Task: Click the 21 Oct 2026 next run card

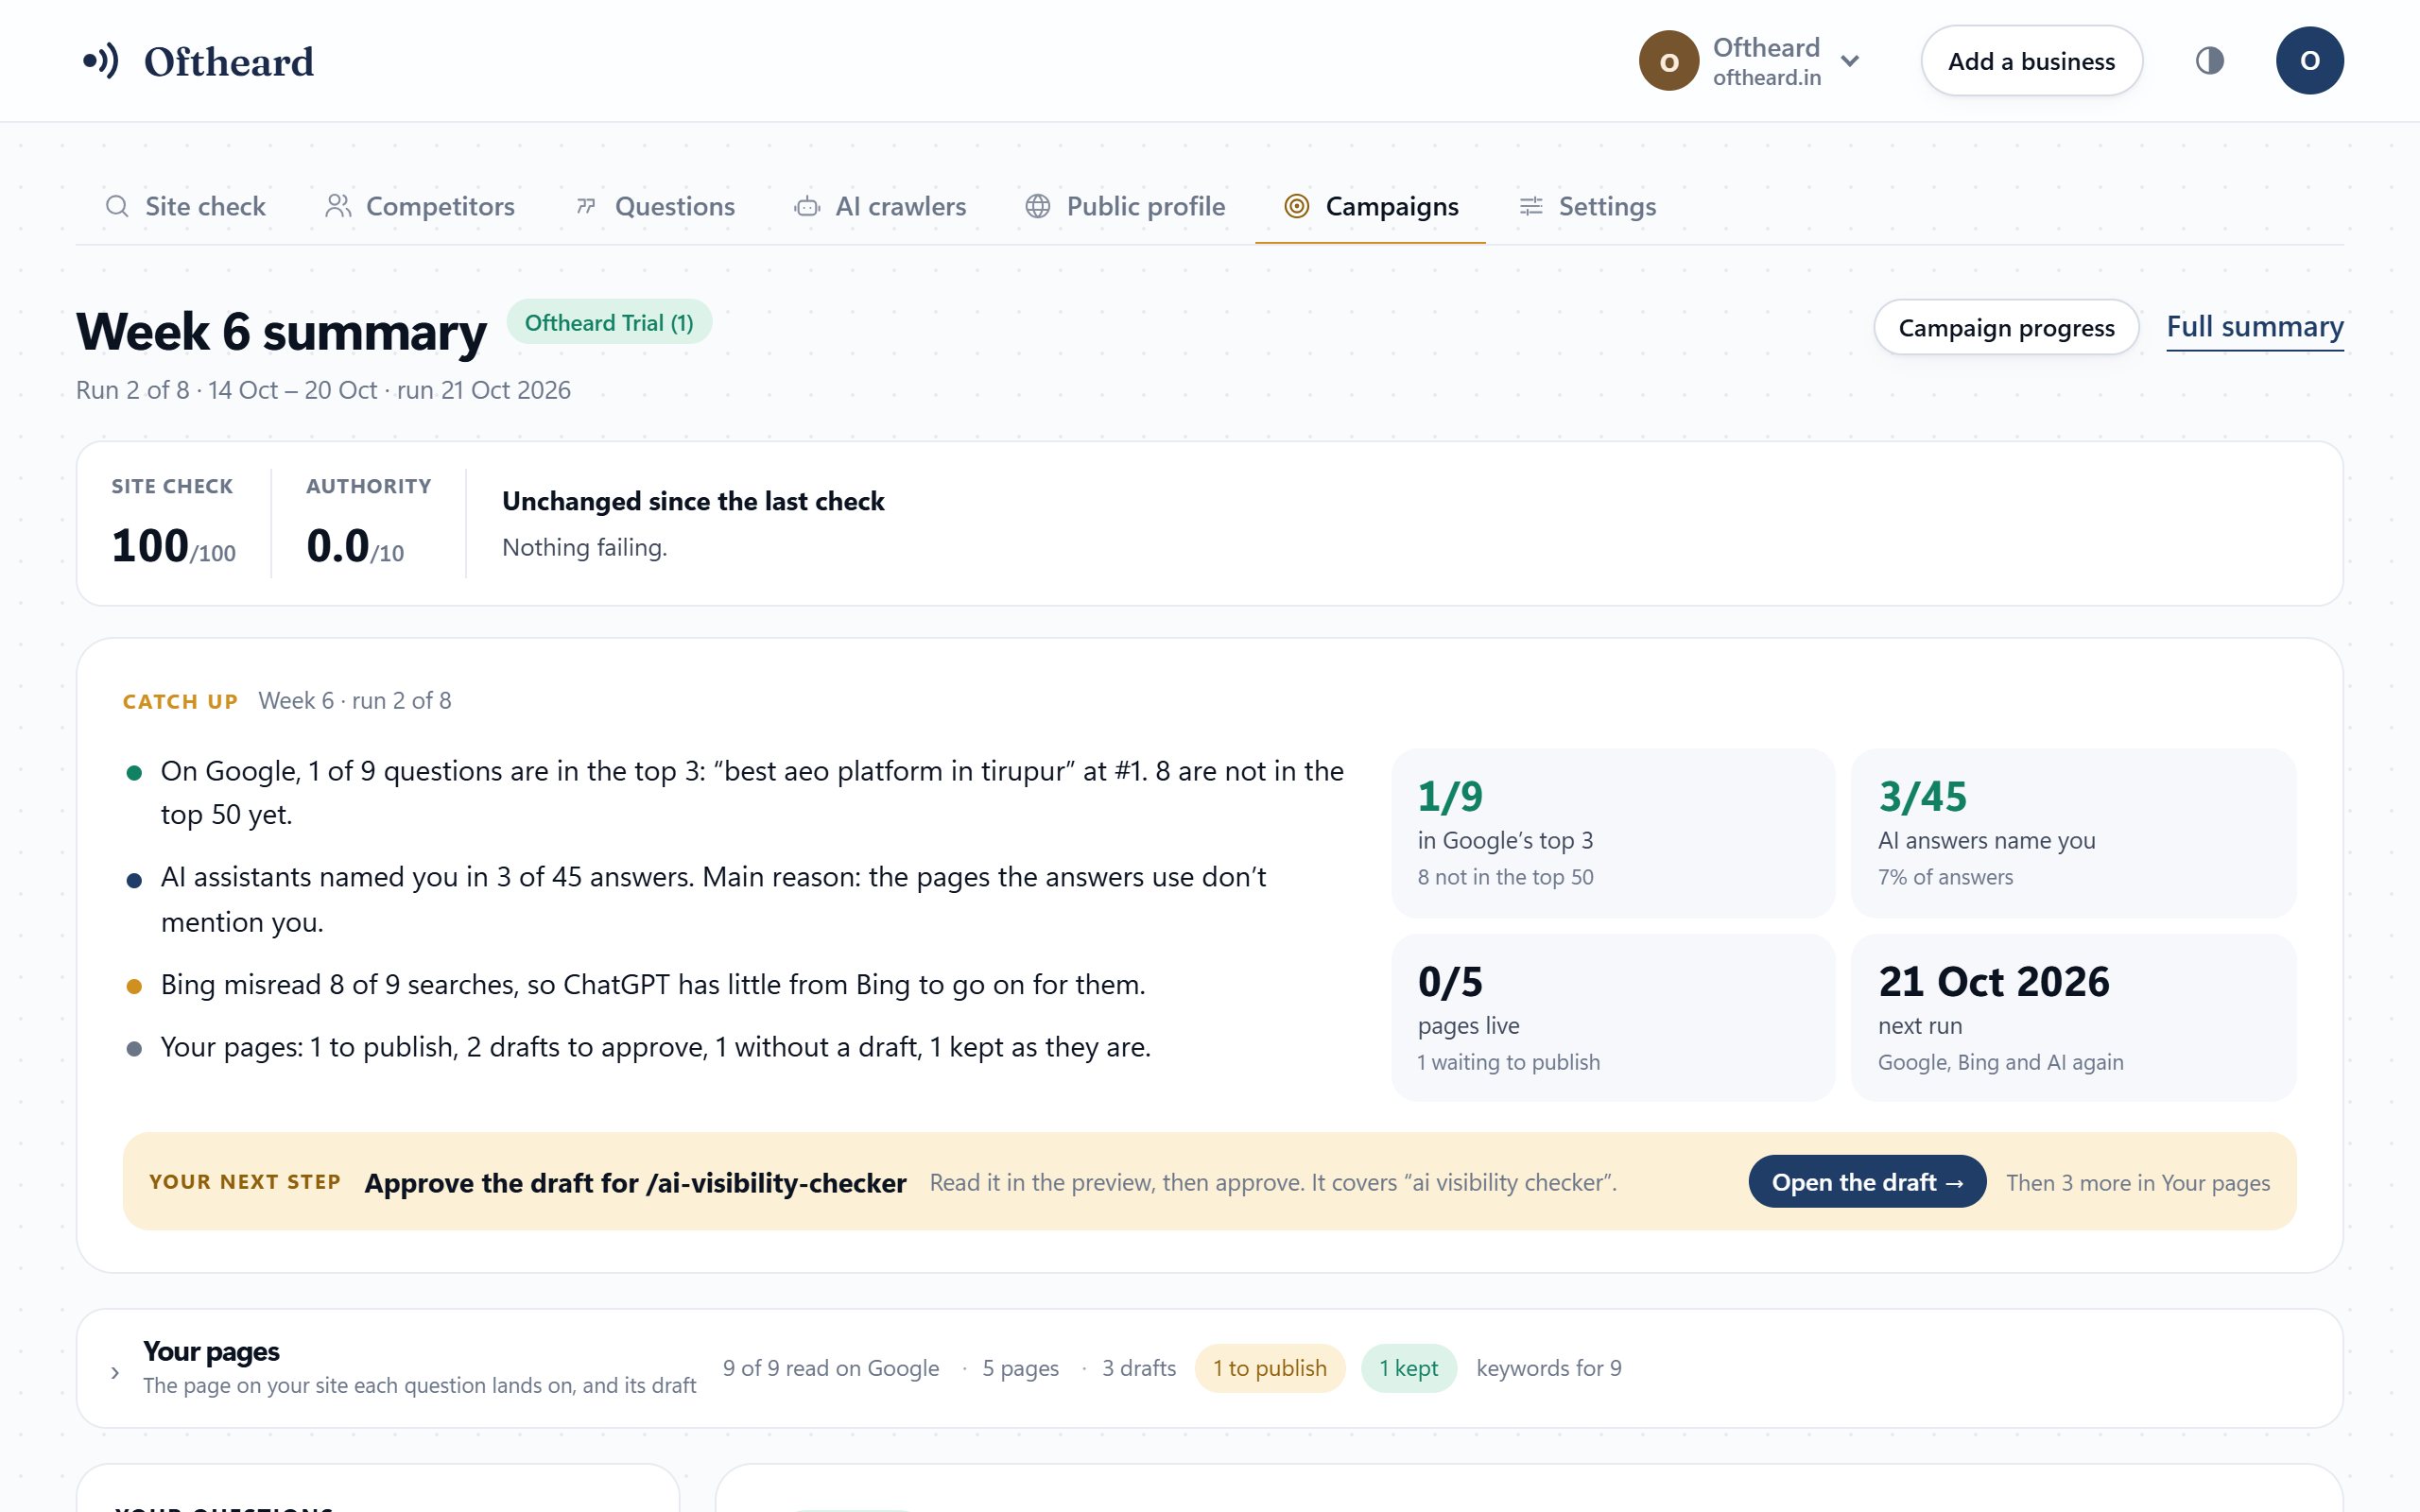Action: click(2073, 1018)
